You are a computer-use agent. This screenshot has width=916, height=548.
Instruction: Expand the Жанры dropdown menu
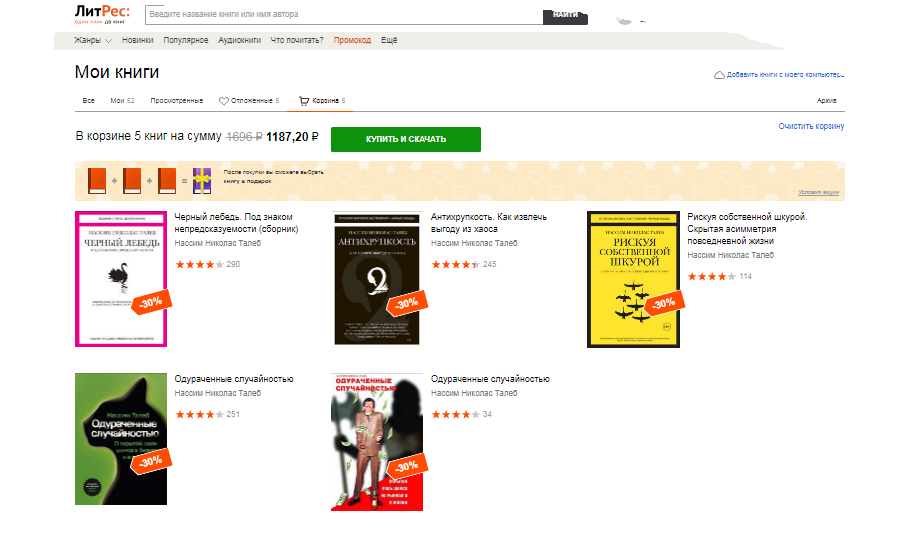pyautogui.click(x=93, y=40)
